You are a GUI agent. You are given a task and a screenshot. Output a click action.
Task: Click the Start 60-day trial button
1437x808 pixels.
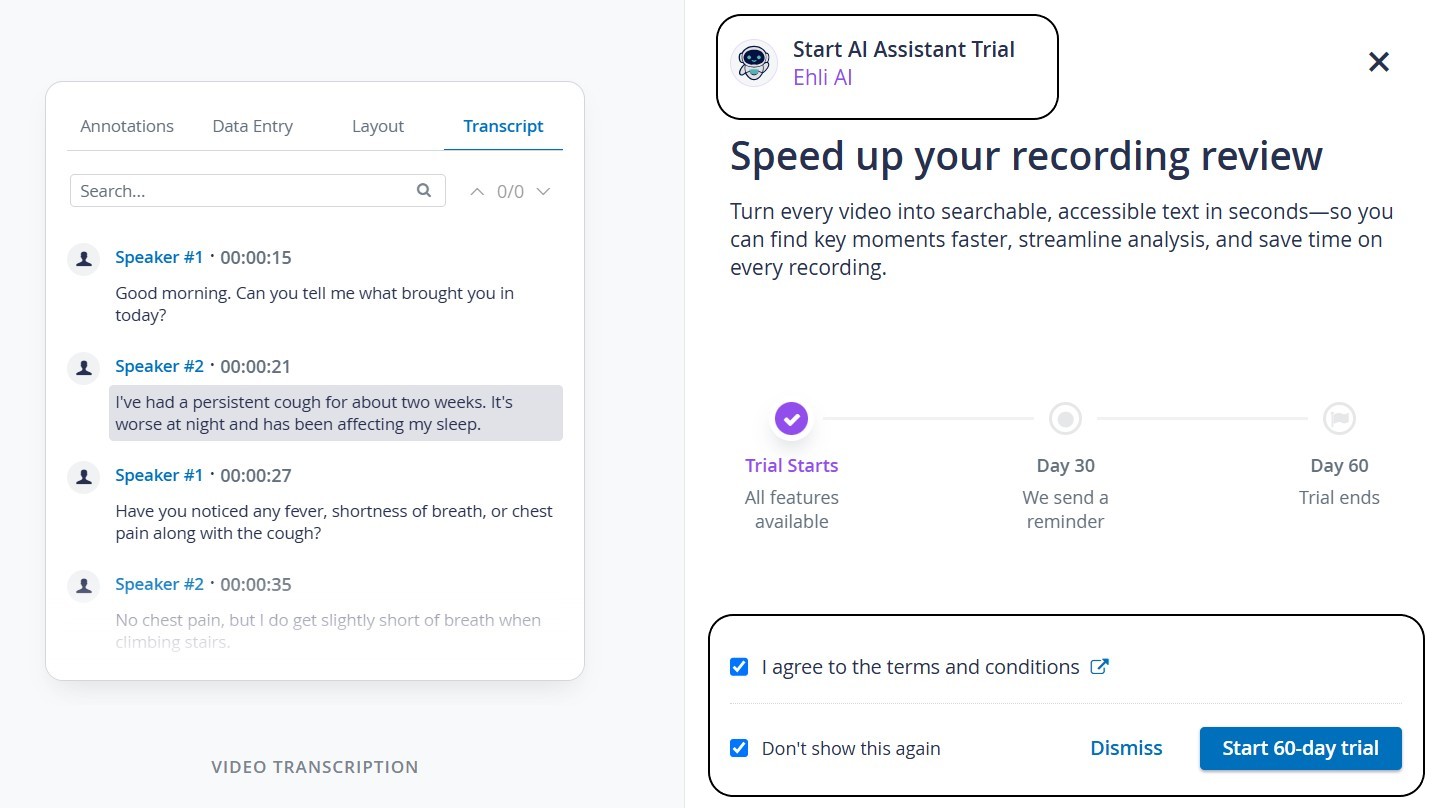[x=1301, y=748]
